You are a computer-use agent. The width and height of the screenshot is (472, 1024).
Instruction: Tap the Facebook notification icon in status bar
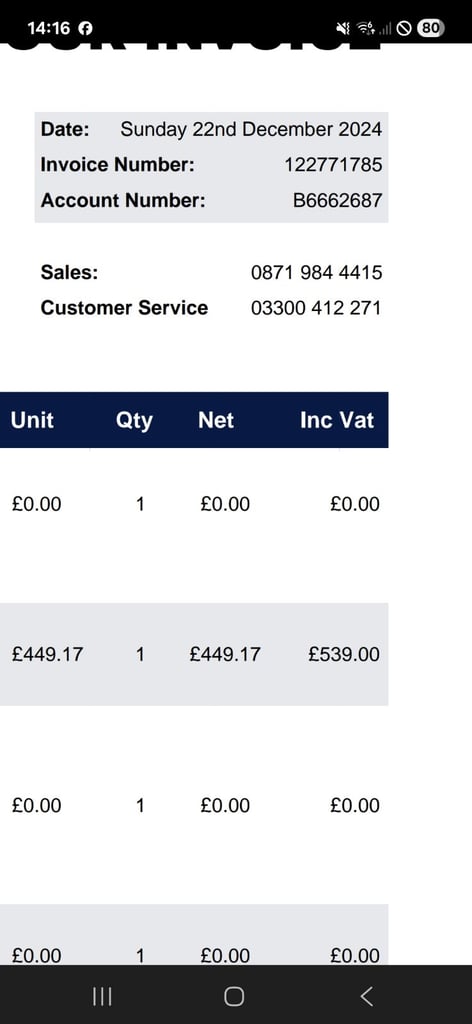click(x=86, y=28)
